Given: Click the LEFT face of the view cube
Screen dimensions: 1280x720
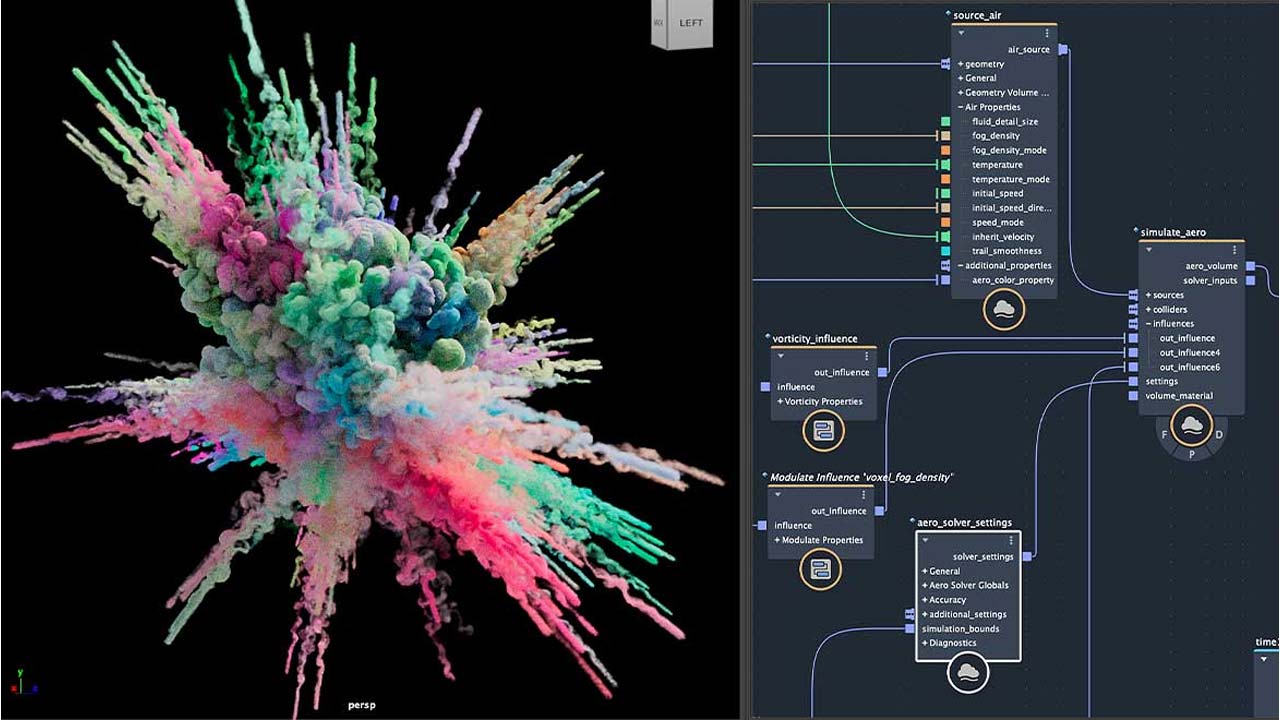Looking at the screenshot, I should [692, 22].
